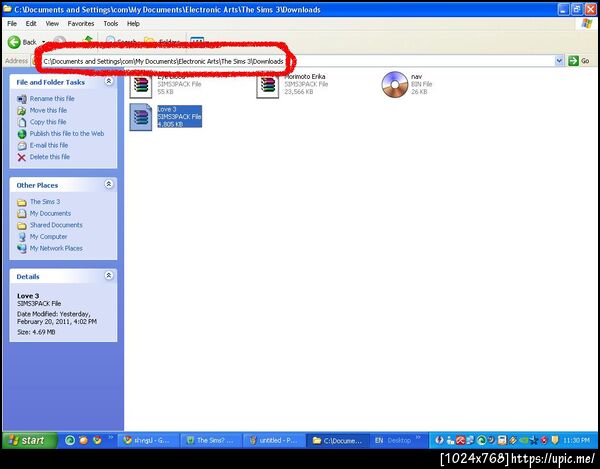Screen dimensions: 600x469
Task: Click the E-mail this file envelope icon
Action: tap(22, 146)
